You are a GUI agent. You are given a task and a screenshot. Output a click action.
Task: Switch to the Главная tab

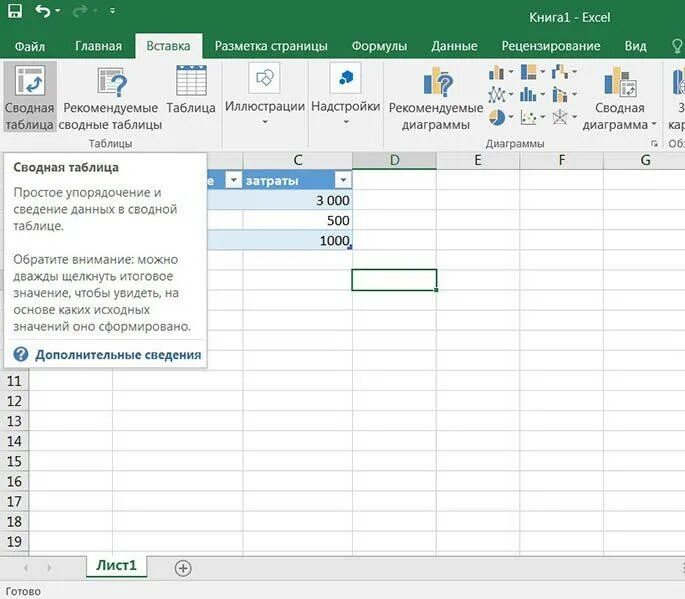tap(98, 46)
